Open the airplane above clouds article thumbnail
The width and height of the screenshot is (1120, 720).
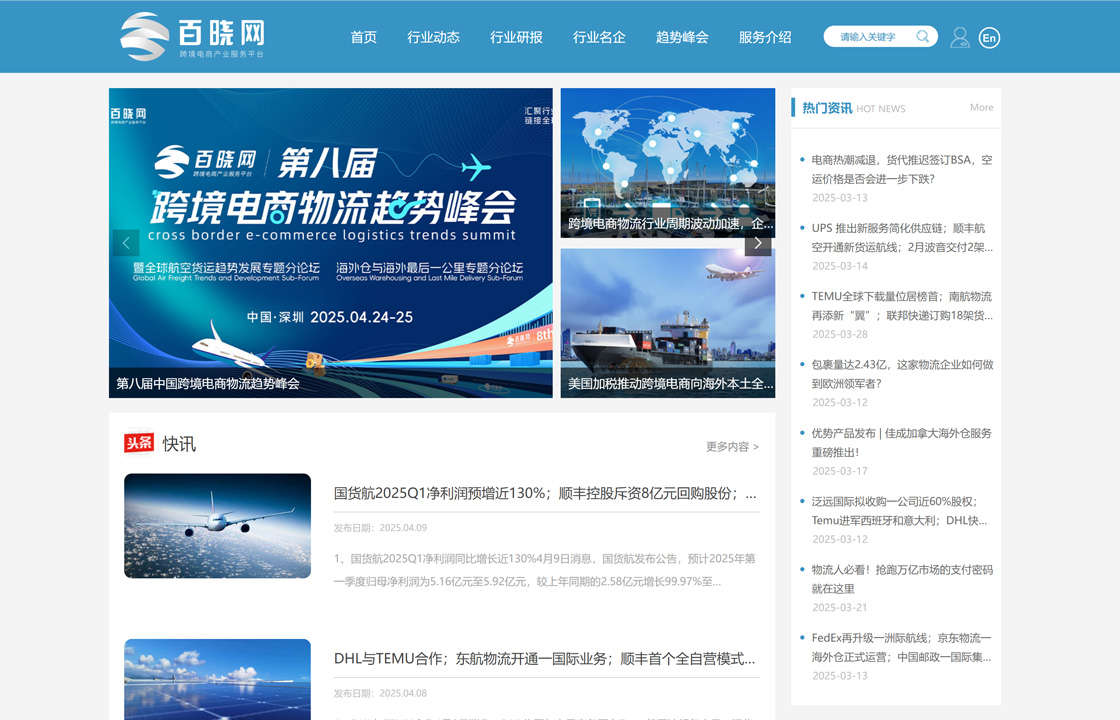(x=218, y=526)
